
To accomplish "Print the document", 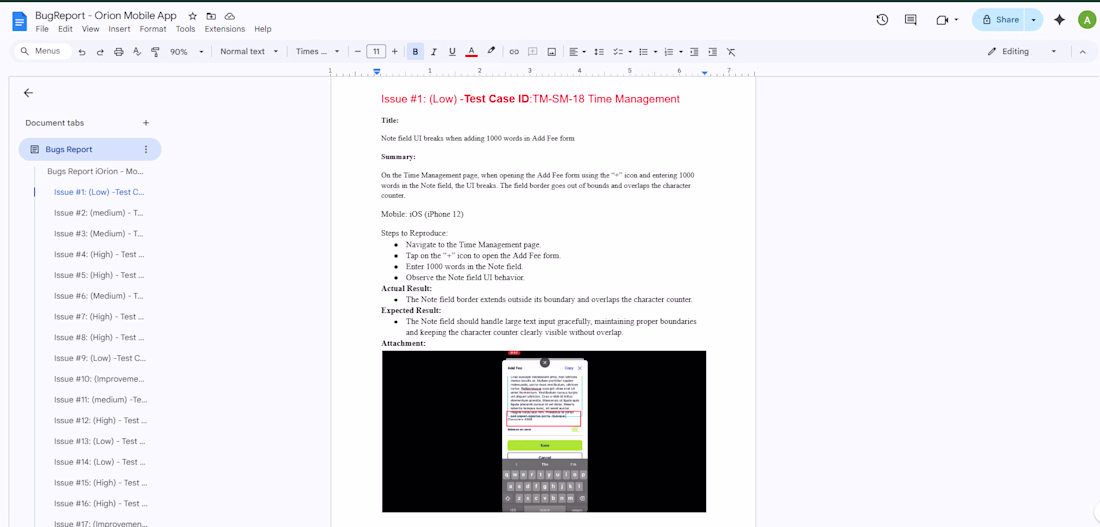I will pyautogui.click(x=119, y=52).
